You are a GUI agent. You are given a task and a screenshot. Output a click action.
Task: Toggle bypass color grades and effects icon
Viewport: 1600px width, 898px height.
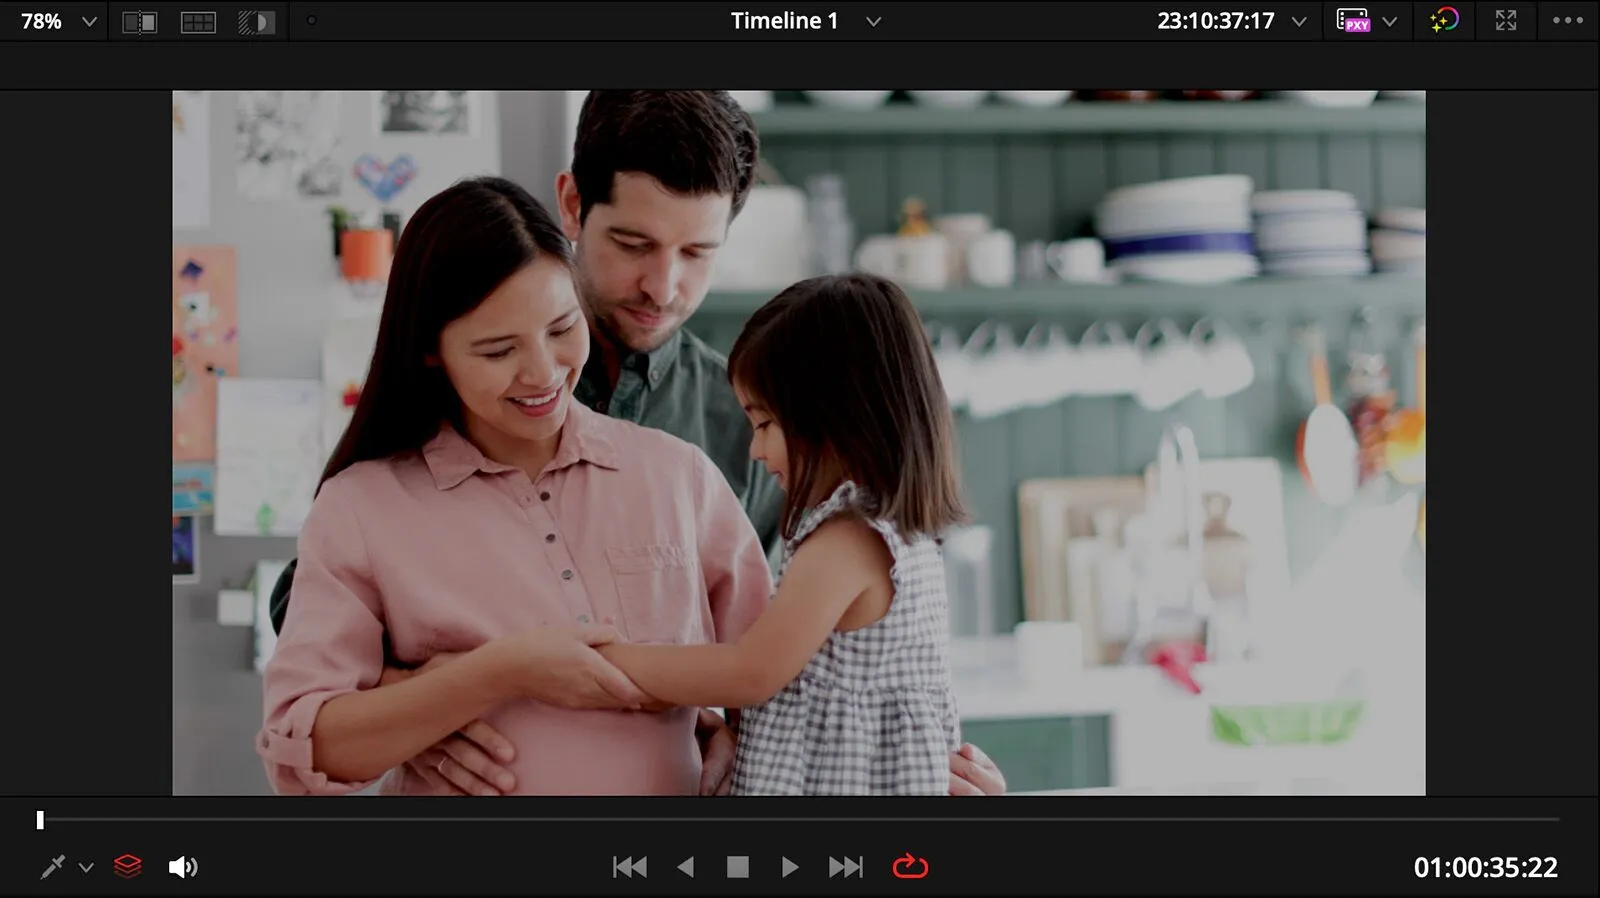tap(1445, 21)
